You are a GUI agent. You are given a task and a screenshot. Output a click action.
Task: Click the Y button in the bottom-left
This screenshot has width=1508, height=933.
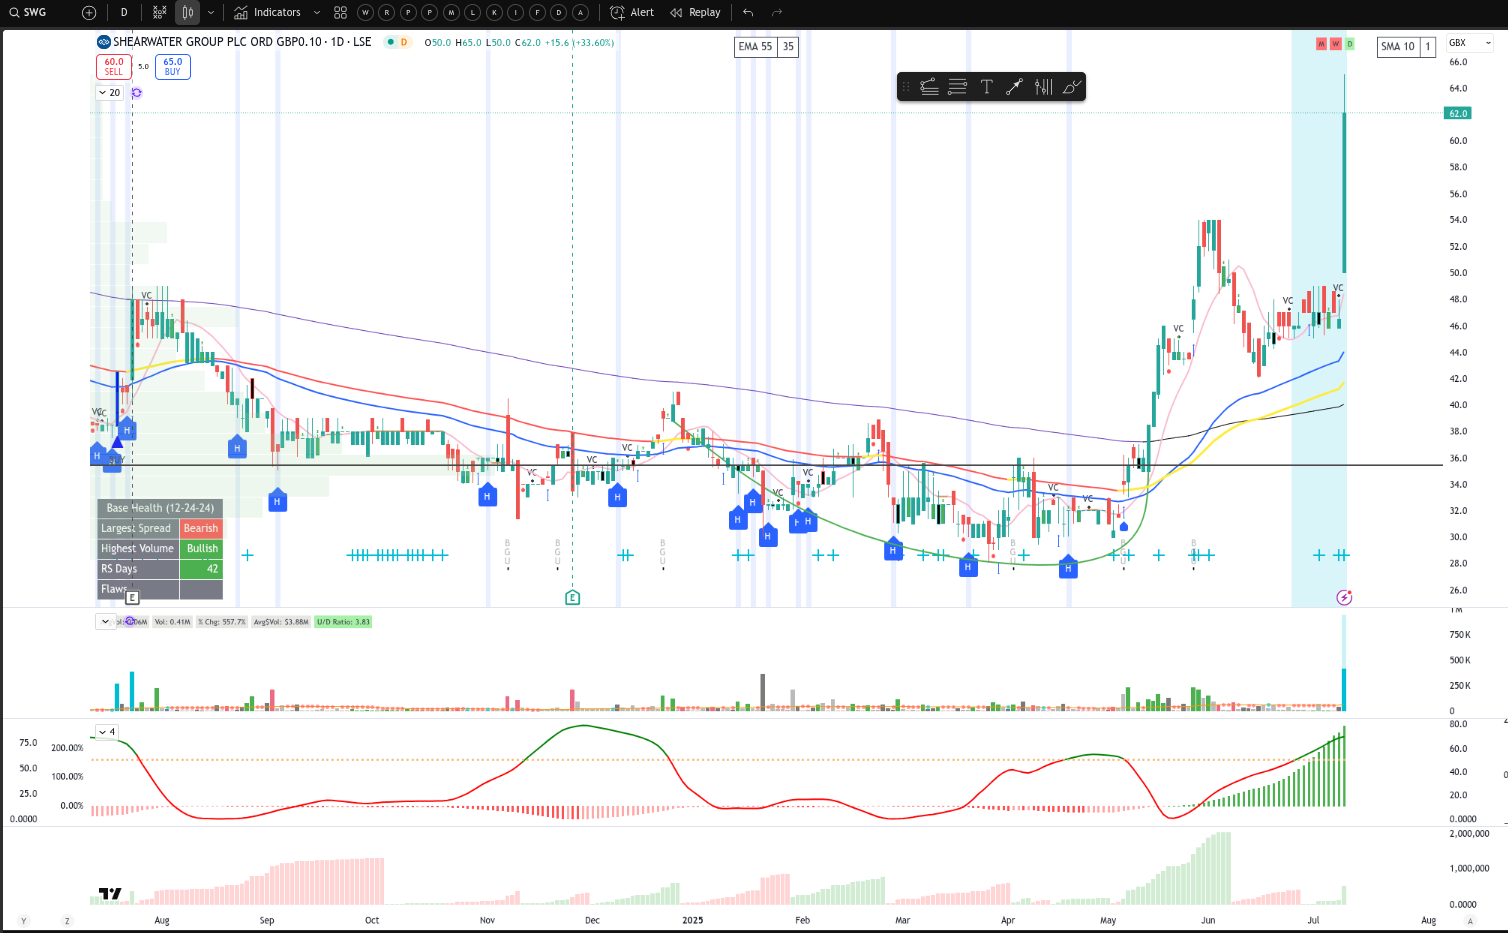tap(24, 921)
